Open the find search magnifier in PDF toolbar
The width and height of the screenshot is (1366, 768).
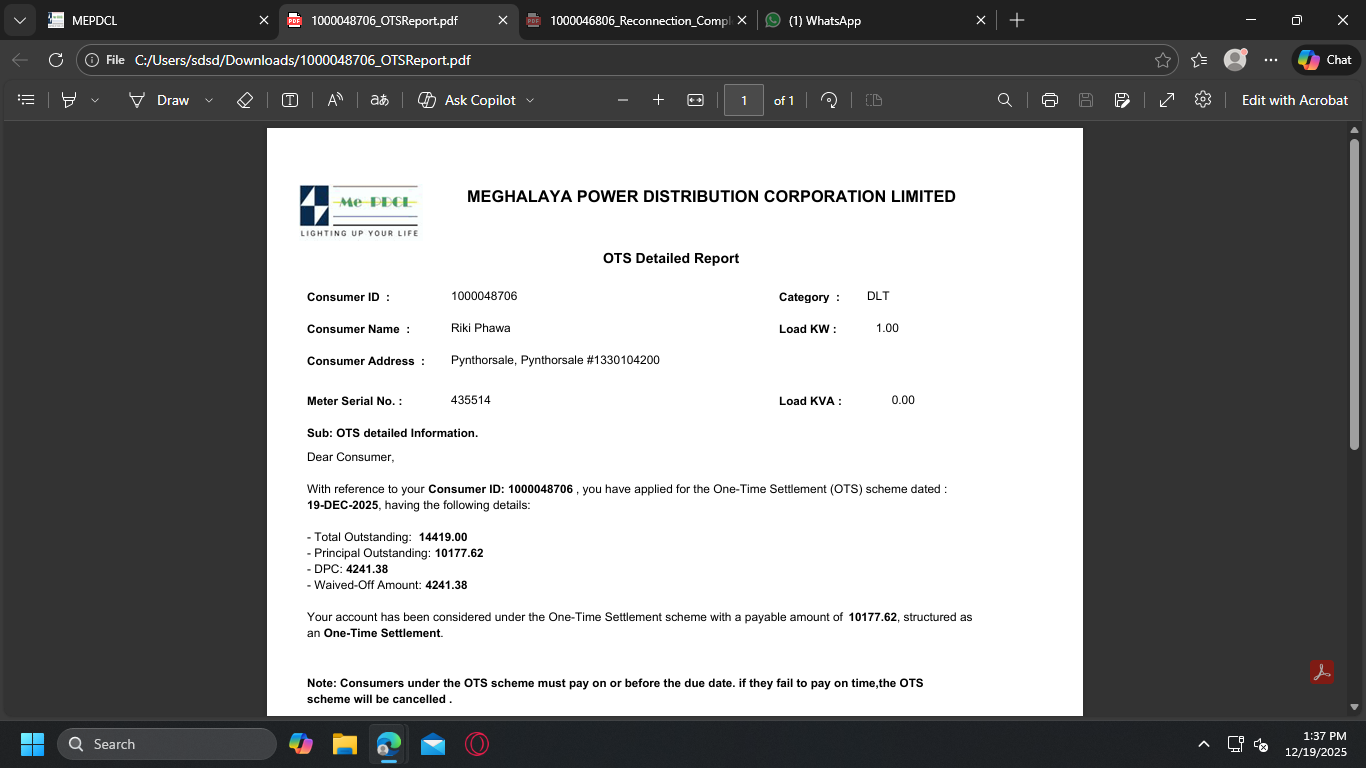(x=1005, y=100)
